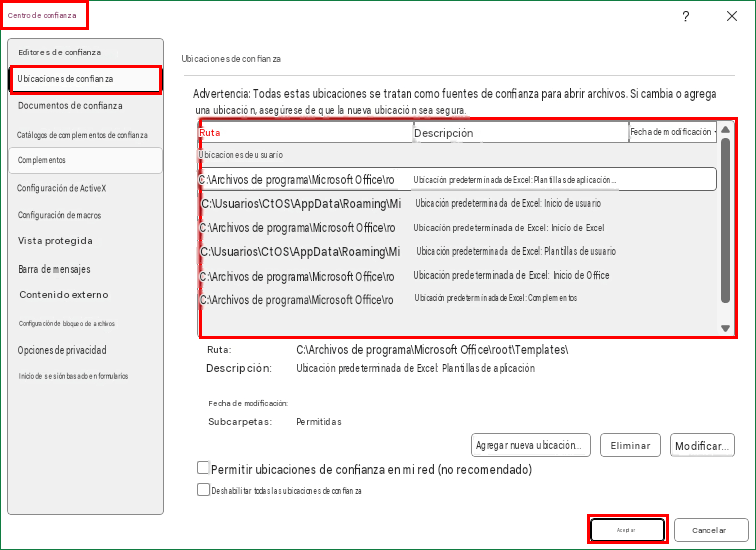Close the Centro de confianza dialog

(731, 16)
